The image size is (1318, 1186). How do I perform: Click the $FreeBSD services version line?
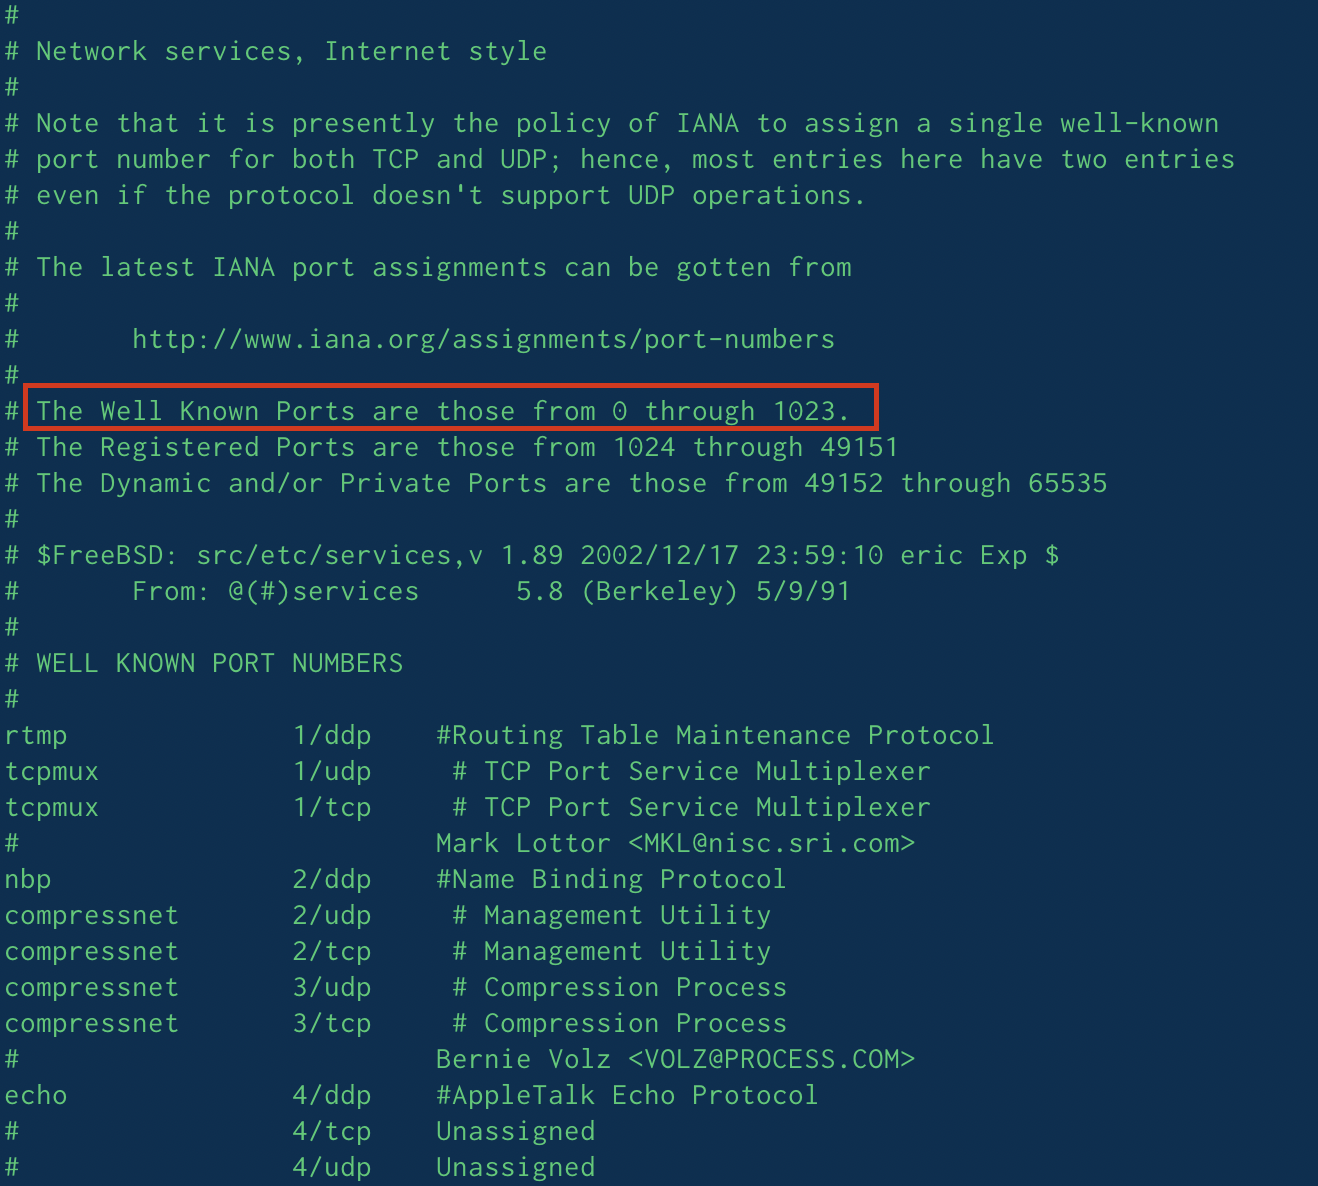tap(547, 555)
